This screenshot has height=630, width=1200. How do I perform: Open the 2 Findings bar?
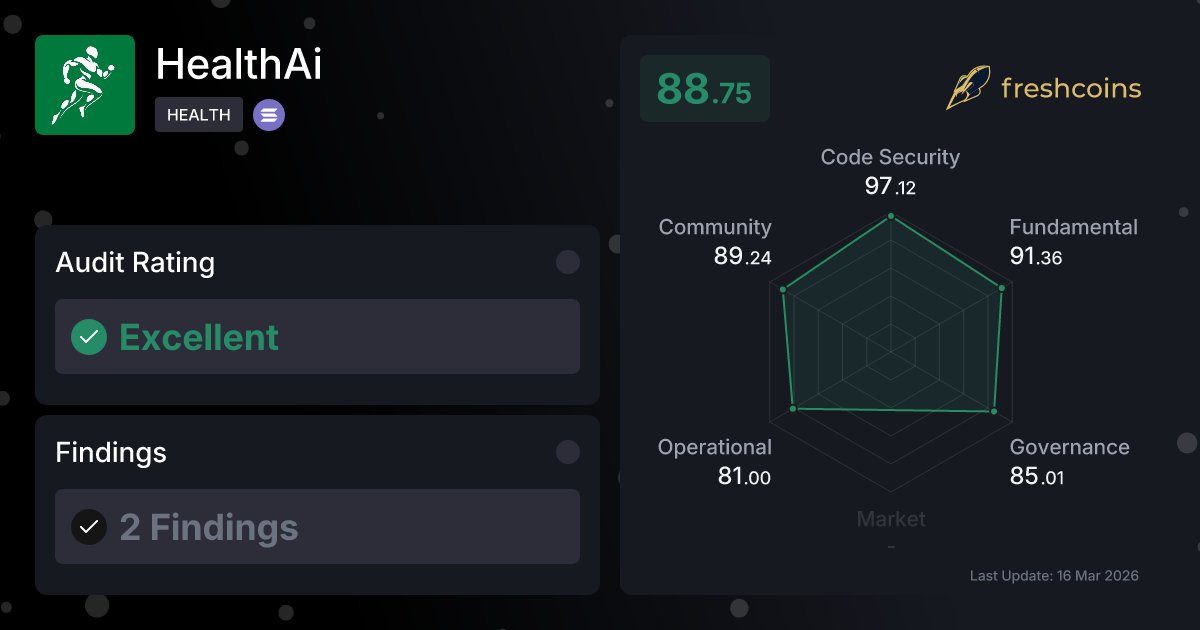coord(317,527)
